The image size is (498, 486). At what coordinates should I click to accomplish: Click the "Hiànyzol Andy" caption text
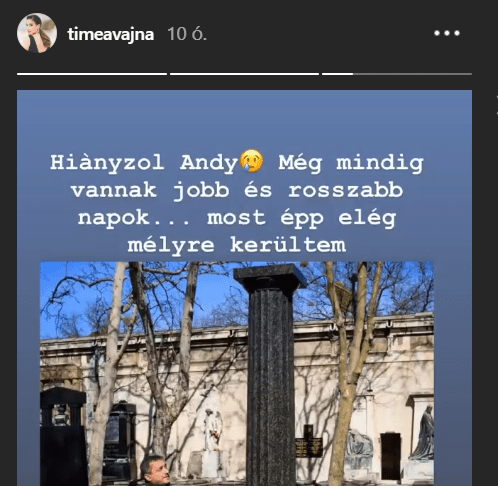pyautogui.click(x=144, y=163)
